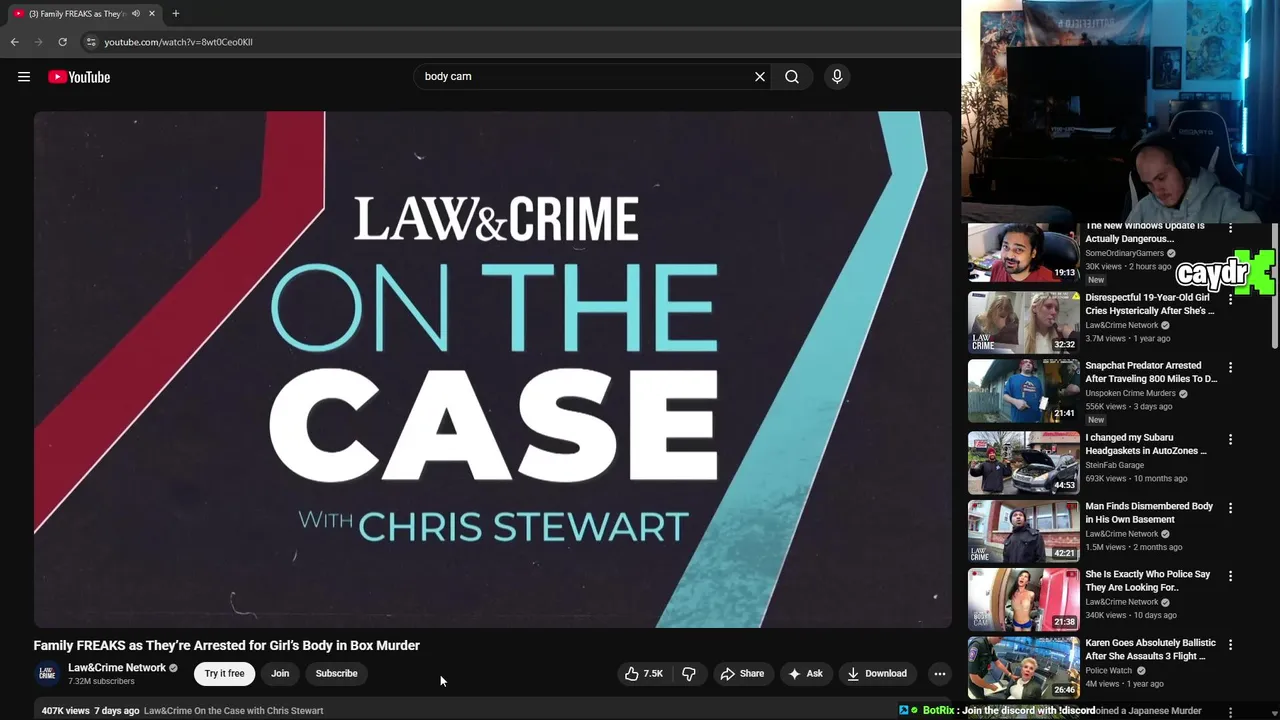Open the Ask AI button
1280x720 pixels.
[805, 673]
